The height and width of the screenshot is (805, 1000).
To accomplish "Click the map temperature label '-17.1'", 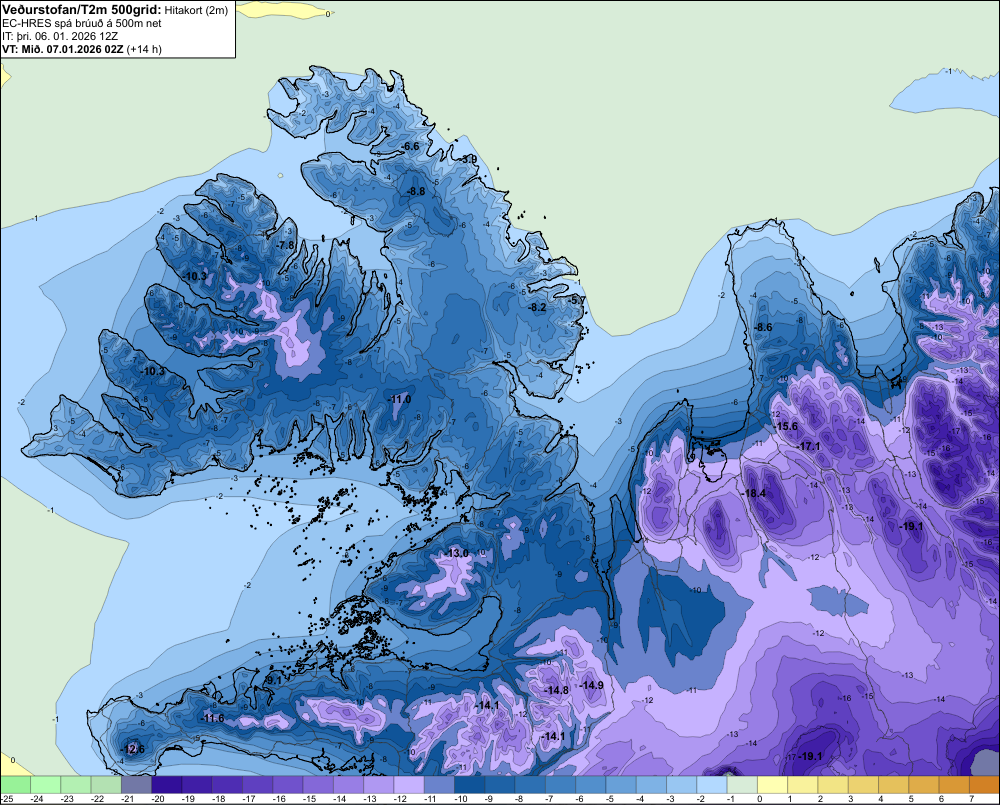I will click(x=809, y=446).
